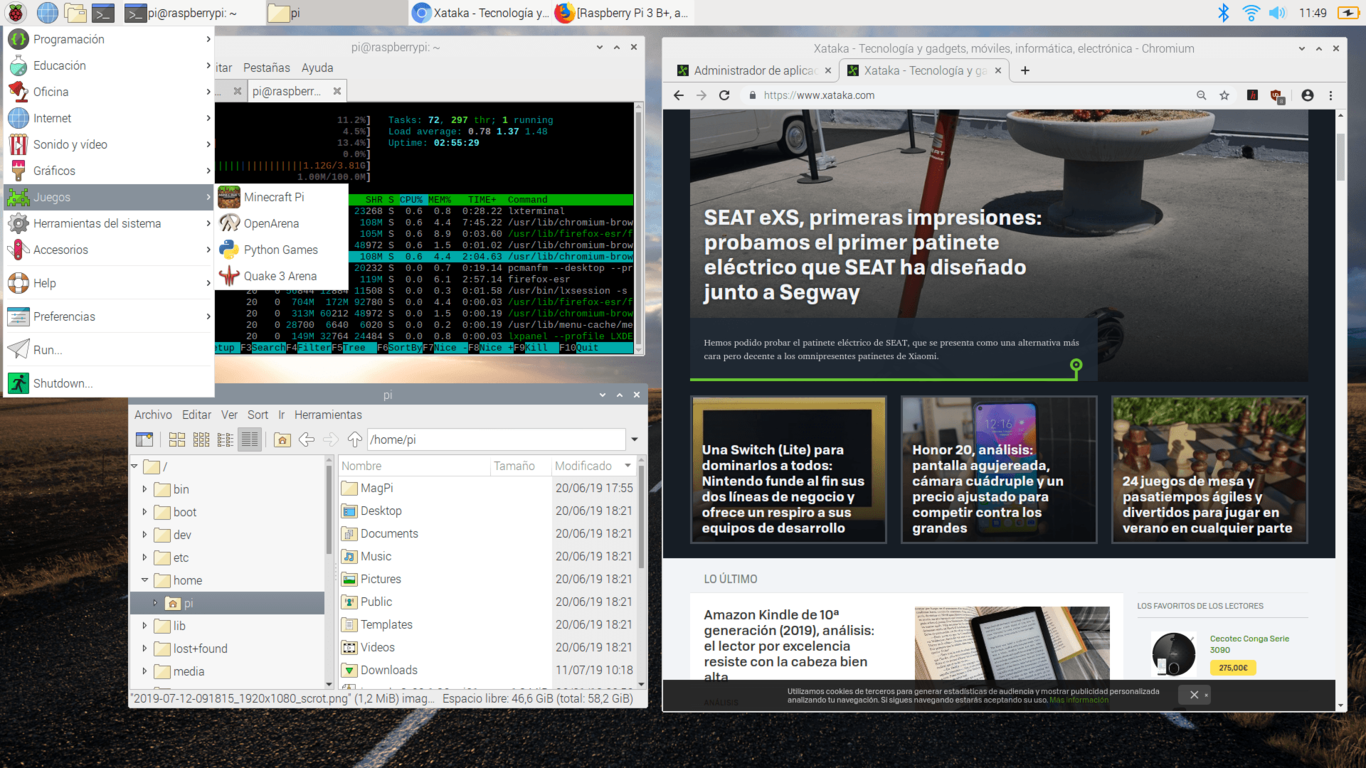Open the path bar dropdown arrow
Screen dimensions: 1366x768
pos(633,439)
